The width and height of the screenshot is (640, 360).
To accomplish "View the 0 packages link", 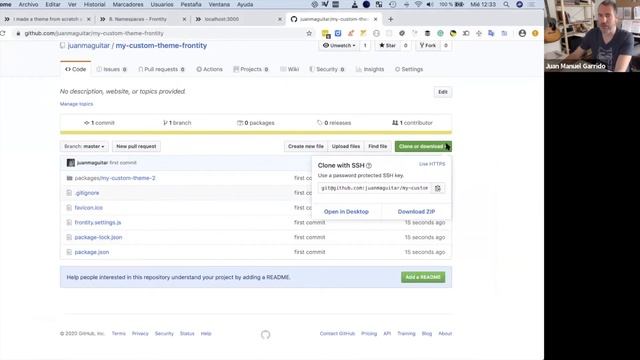I will (x=256, y=123).
